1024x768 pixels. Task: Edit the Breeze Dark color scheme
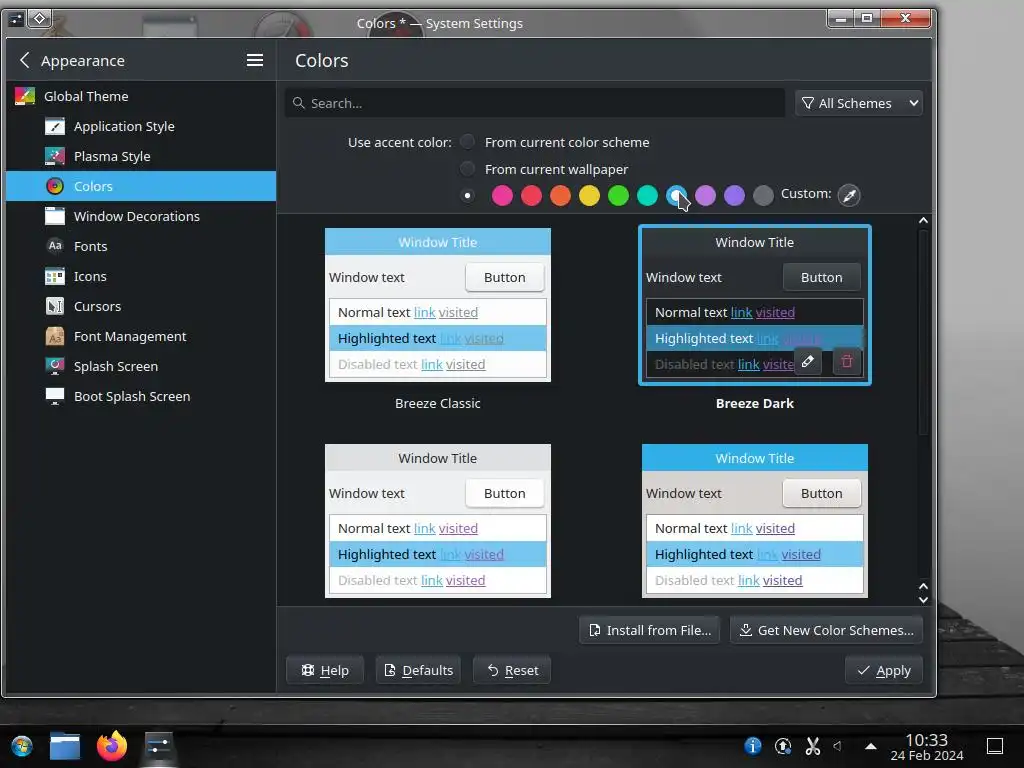coord(808,361)
